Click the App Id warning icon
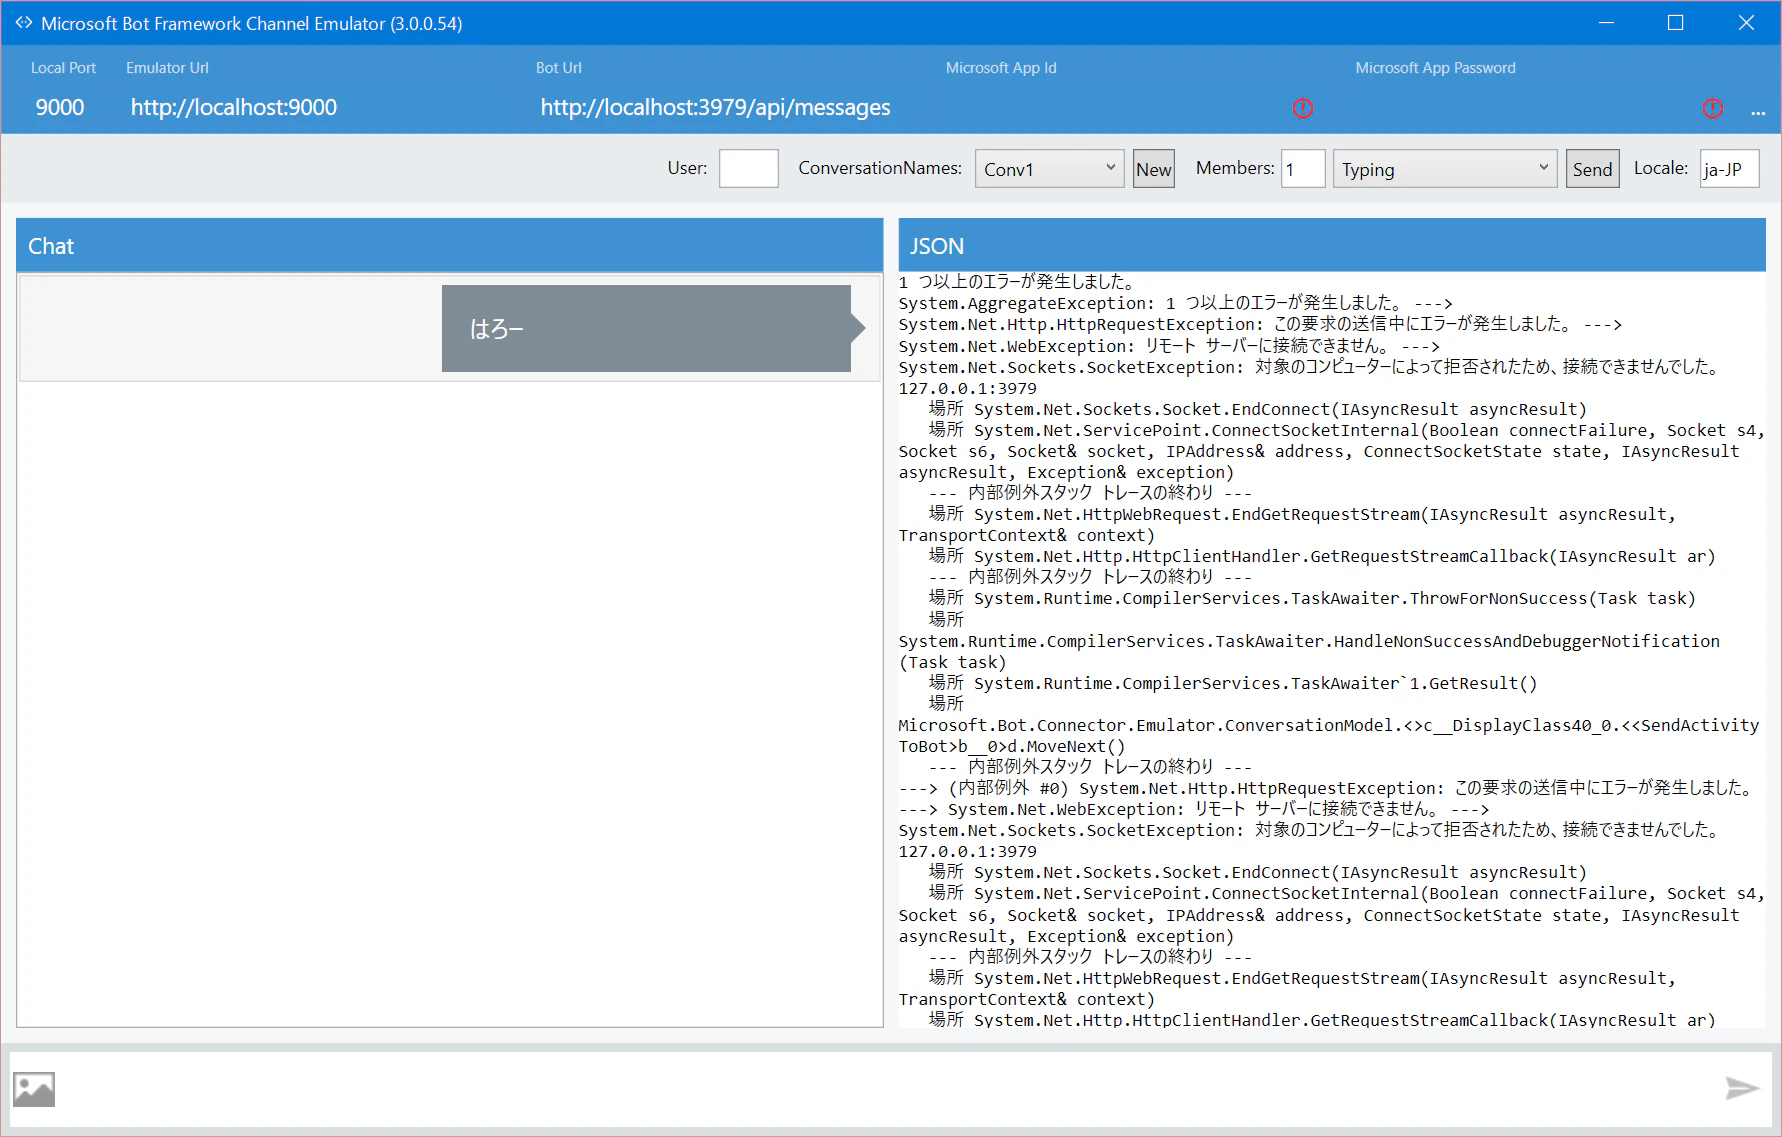 tap(1302, 108)
